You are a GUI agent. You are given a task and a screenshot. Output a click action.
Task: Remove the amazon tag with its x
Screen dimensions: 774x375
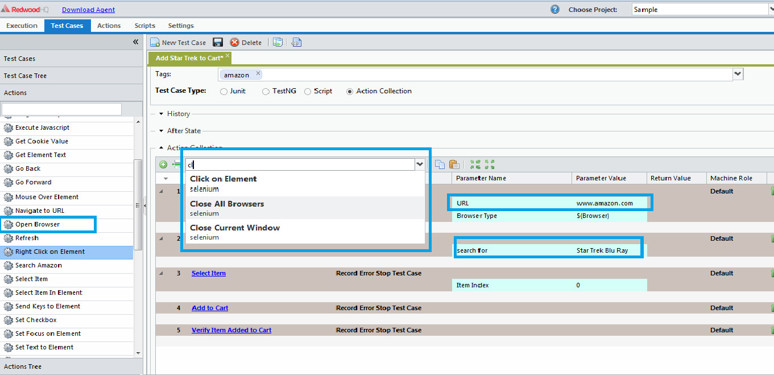(258, 73)
